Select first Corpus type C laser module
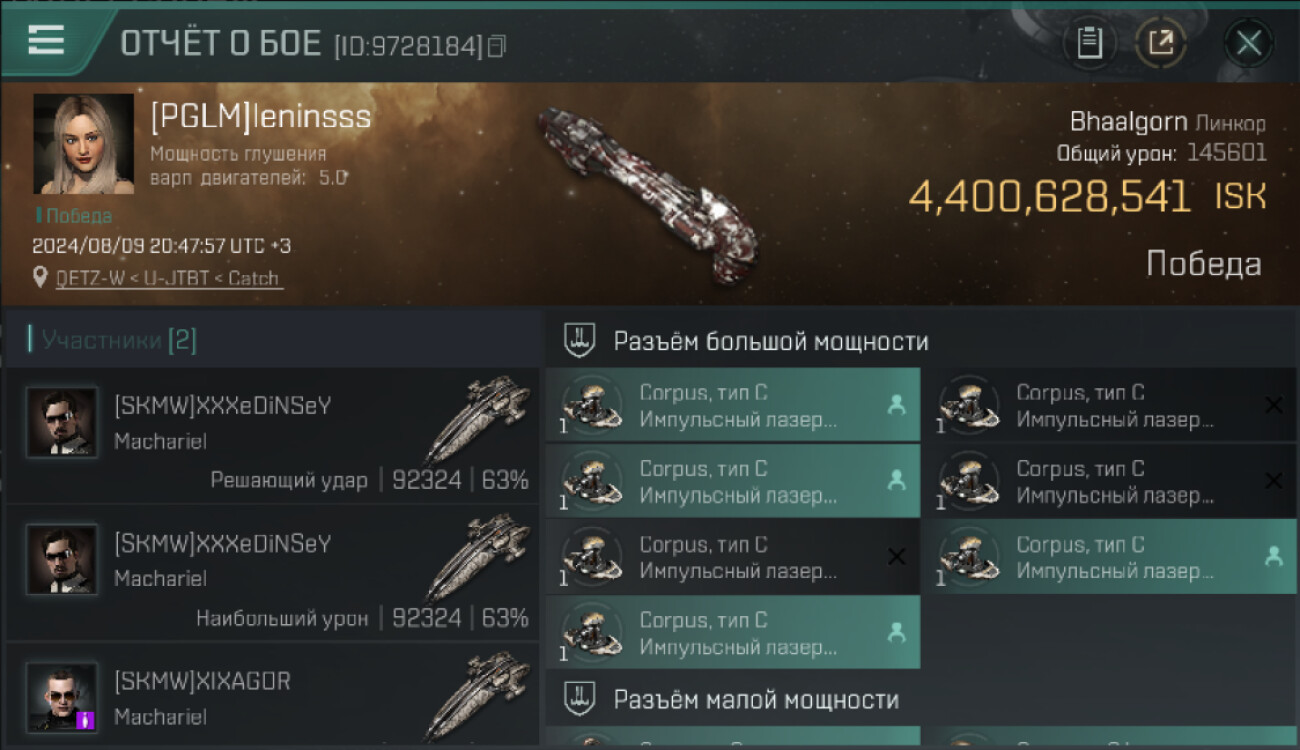This screenshot has width=1300, height=750. [733, 405]
